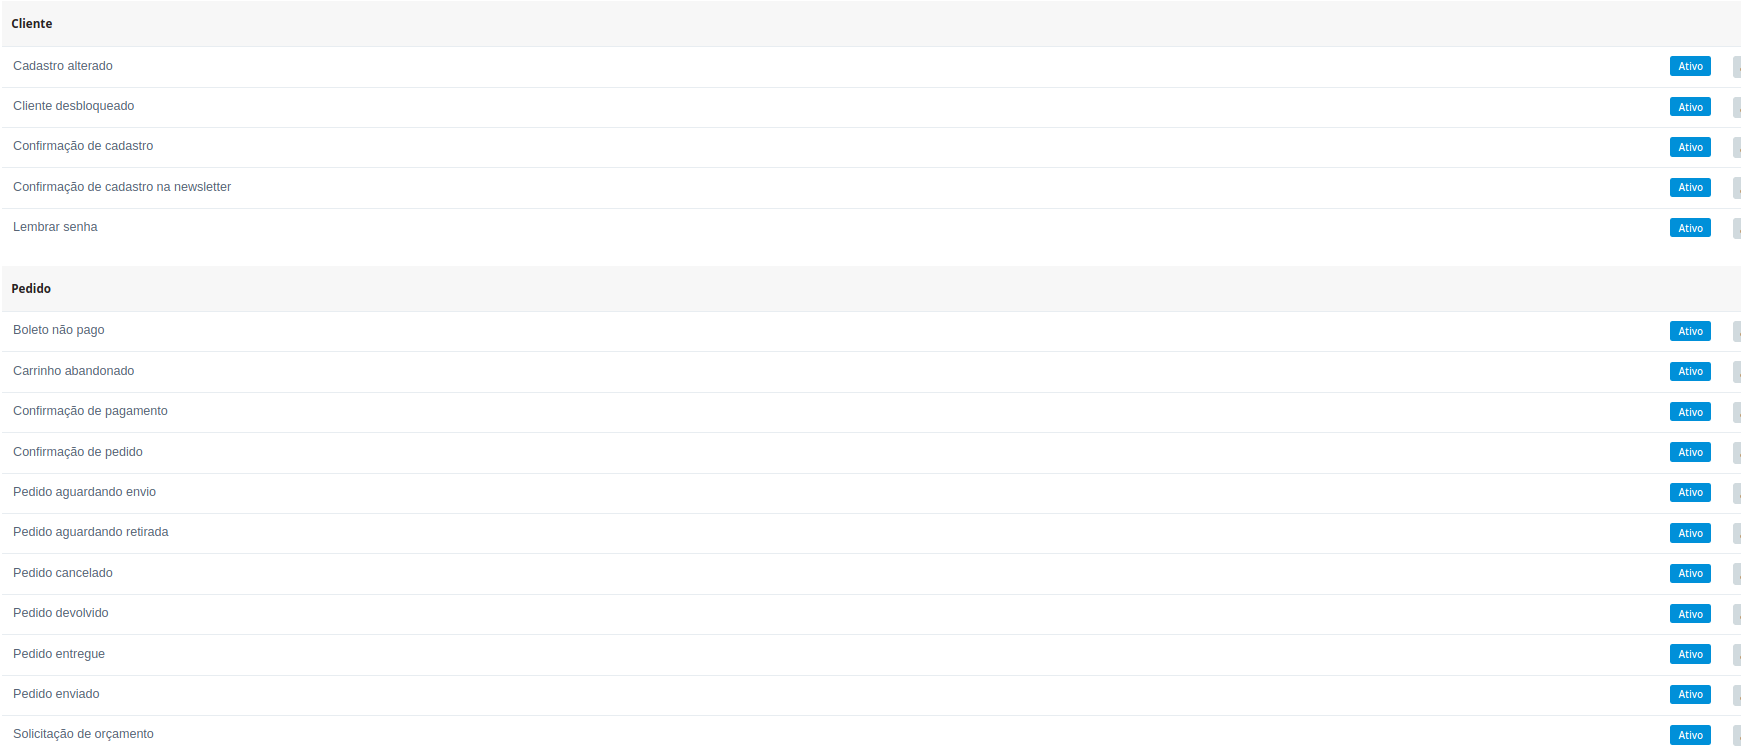This screenshot has height=755, width=1741.
Task: Toggle Ativo status for Carrinho abandonado
Action: 1690,371
